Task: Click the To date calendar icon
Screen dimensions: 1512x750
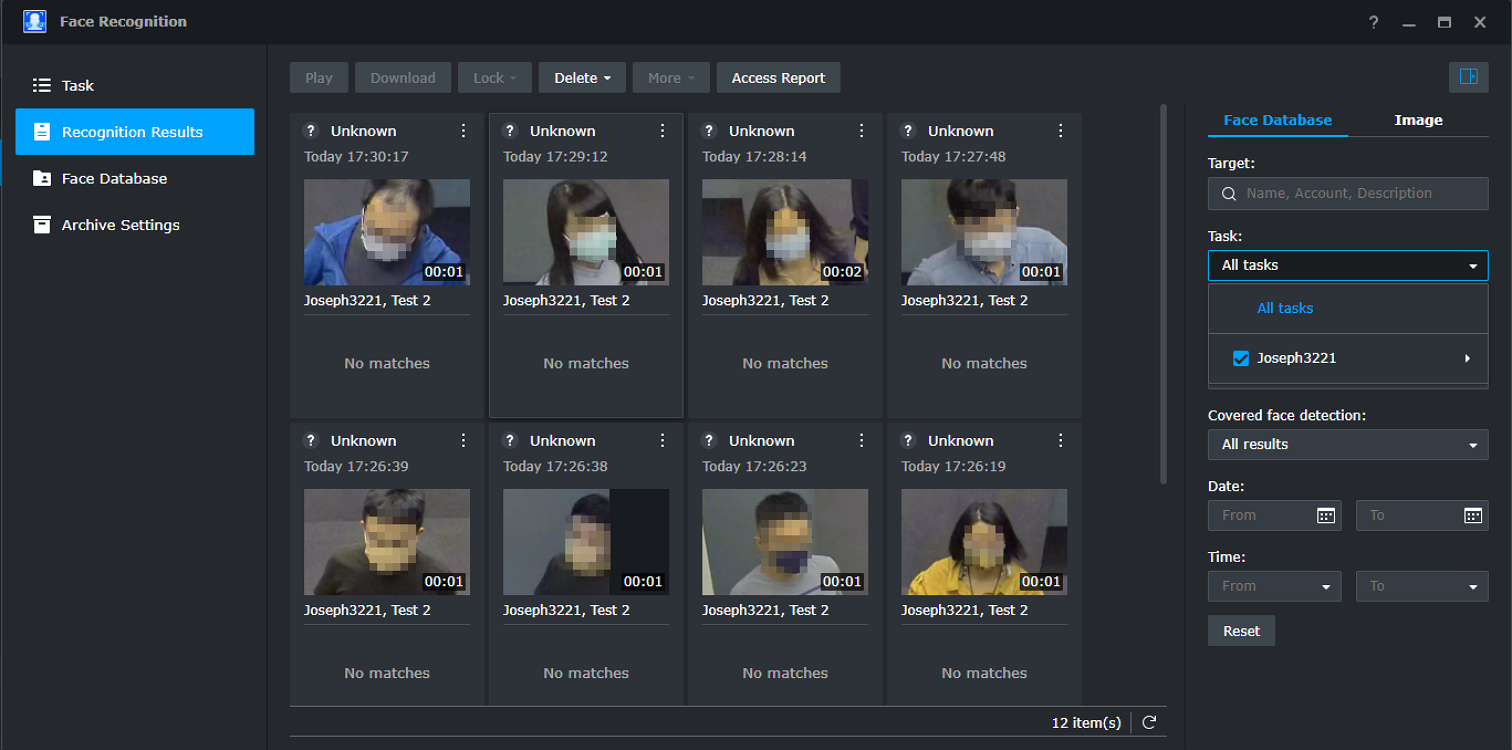Action: tap(1473, 515)
